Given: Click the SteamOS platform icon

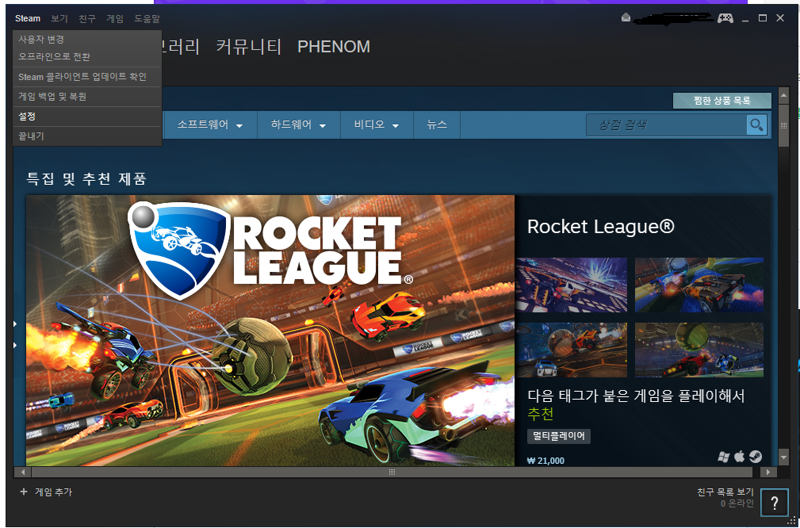Looking at the screenshot, I should click(x=756, y=457).
